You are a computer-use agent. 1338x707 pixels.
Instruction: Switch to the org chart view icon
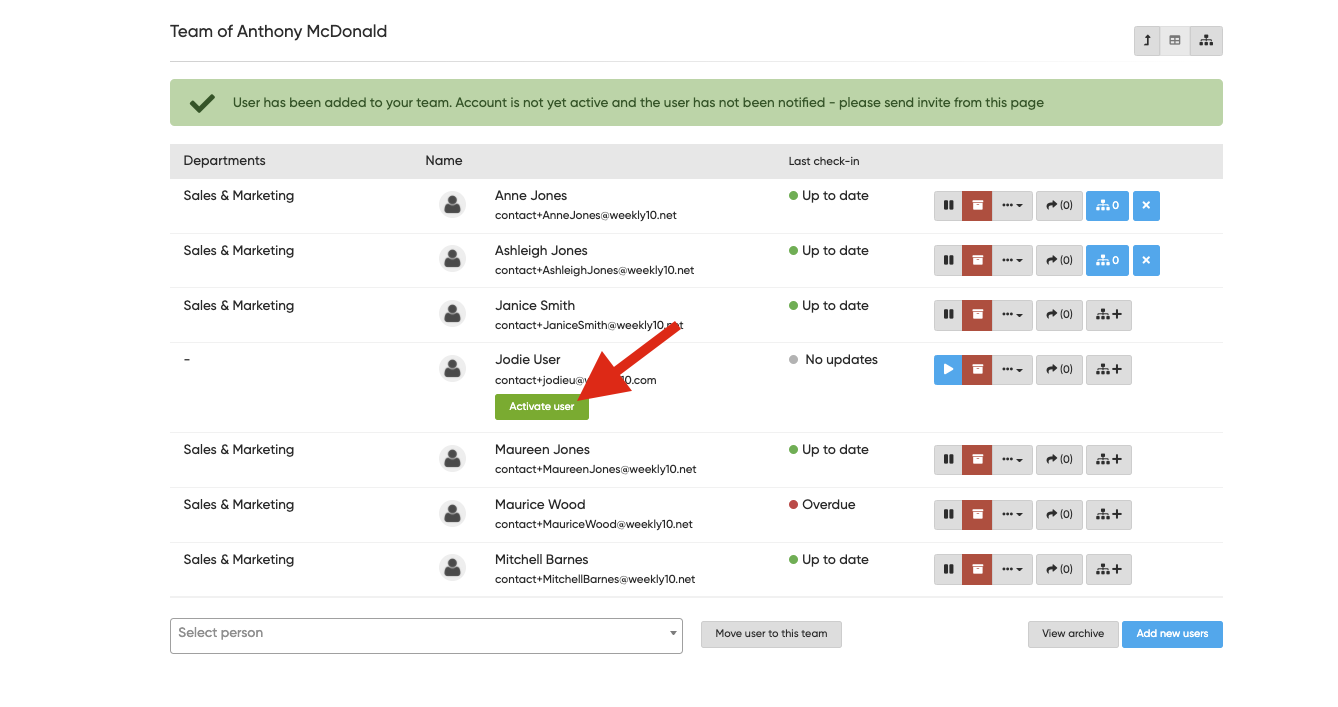coord(1206,41)
